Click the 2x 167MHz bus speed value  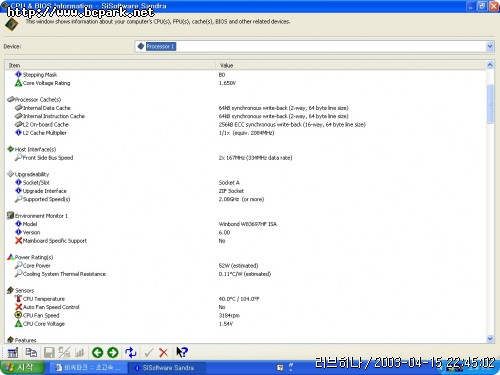click(x=255, y=157)
